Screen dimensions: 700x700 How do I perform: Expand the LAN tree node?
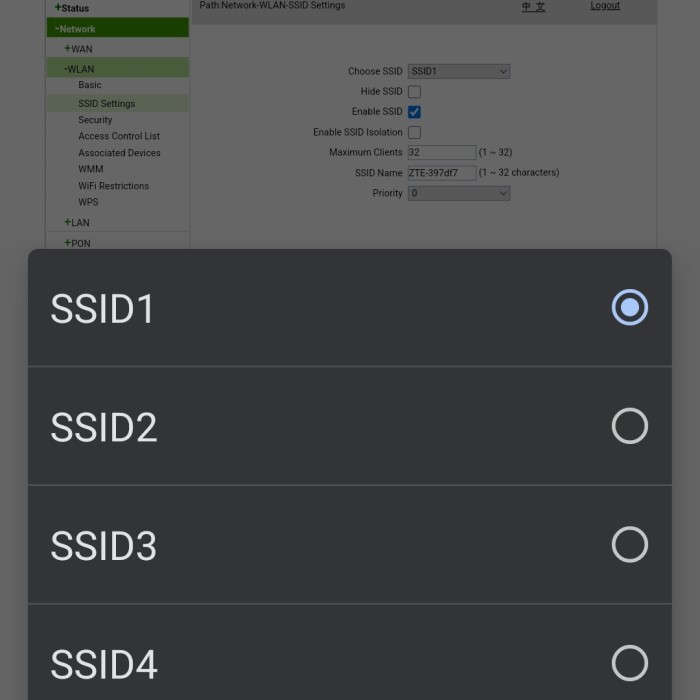click(77, 223)
